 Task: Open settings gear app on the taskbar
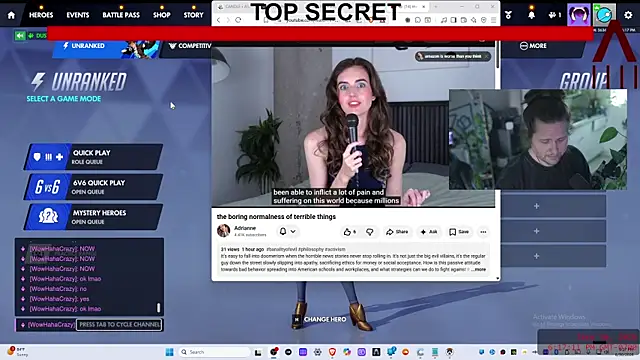318,352
